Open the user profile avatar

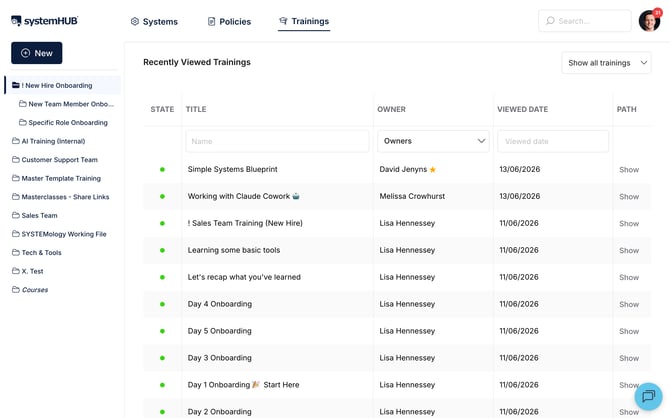pos(649,21)
